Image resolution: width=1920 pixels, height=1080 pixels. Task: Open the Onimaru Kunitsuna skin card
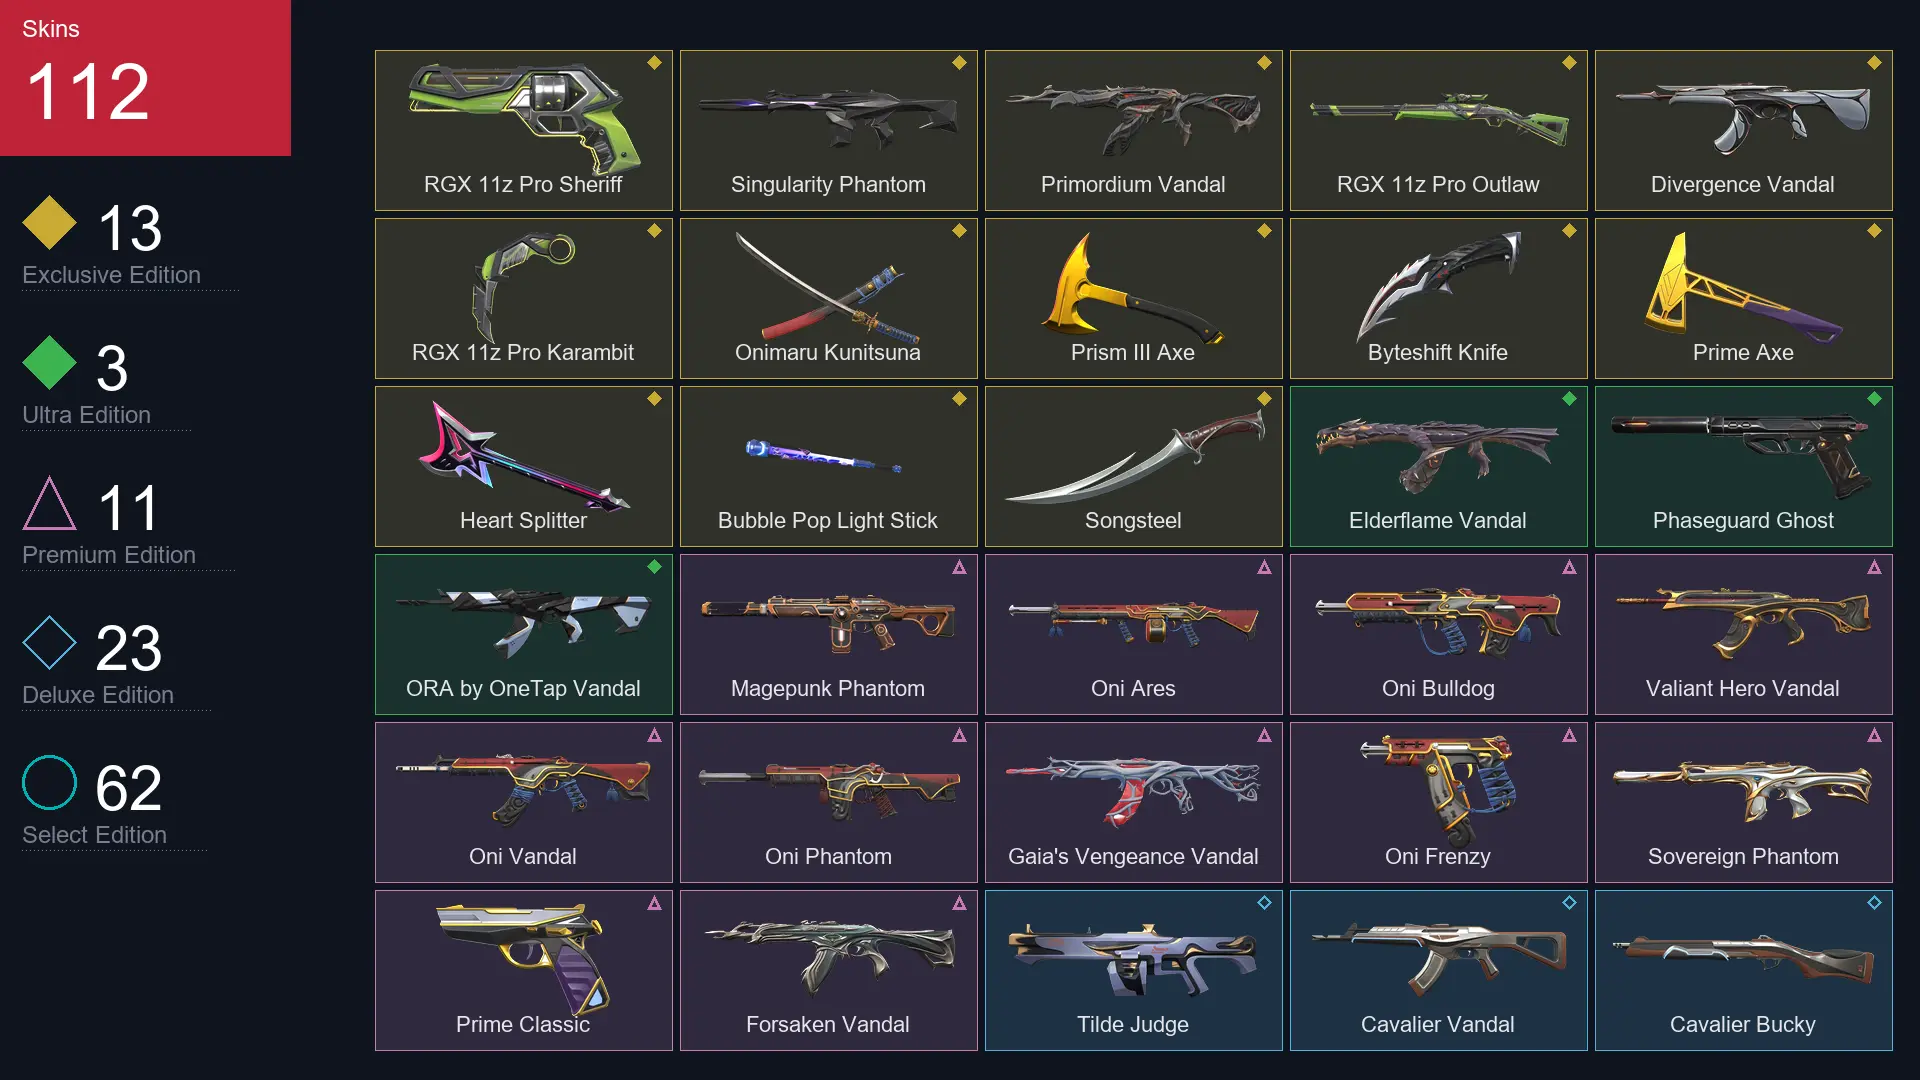tap(828, 298)
